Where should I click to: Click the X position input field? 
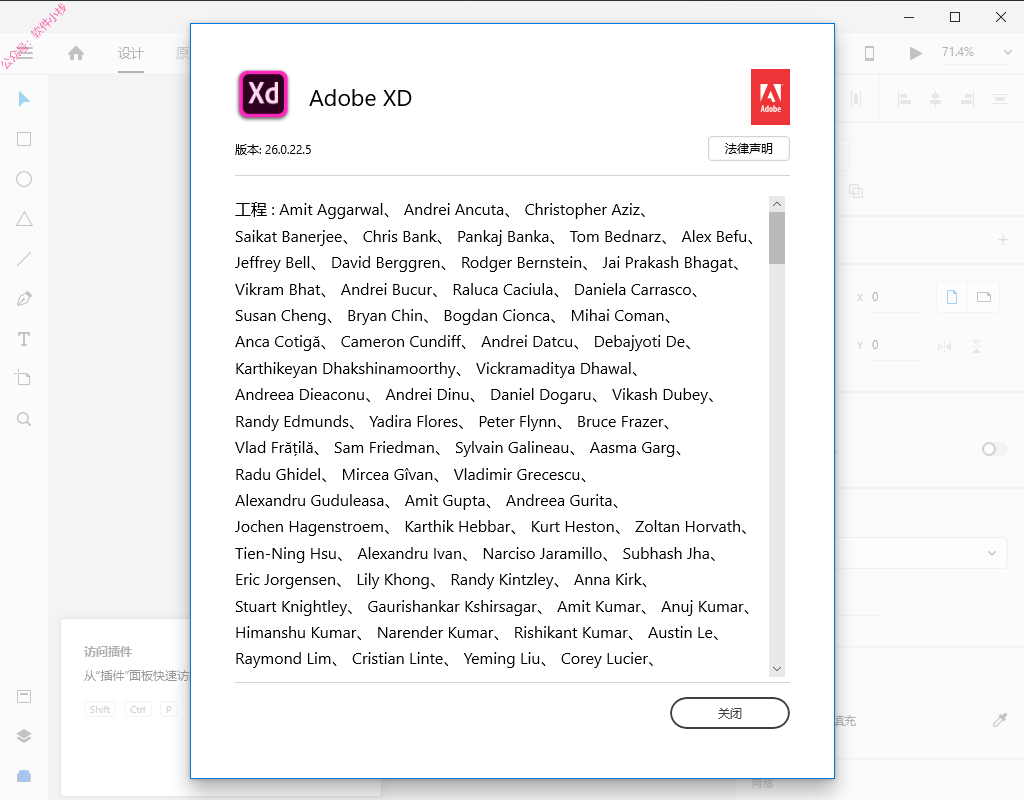pos(894,297)
